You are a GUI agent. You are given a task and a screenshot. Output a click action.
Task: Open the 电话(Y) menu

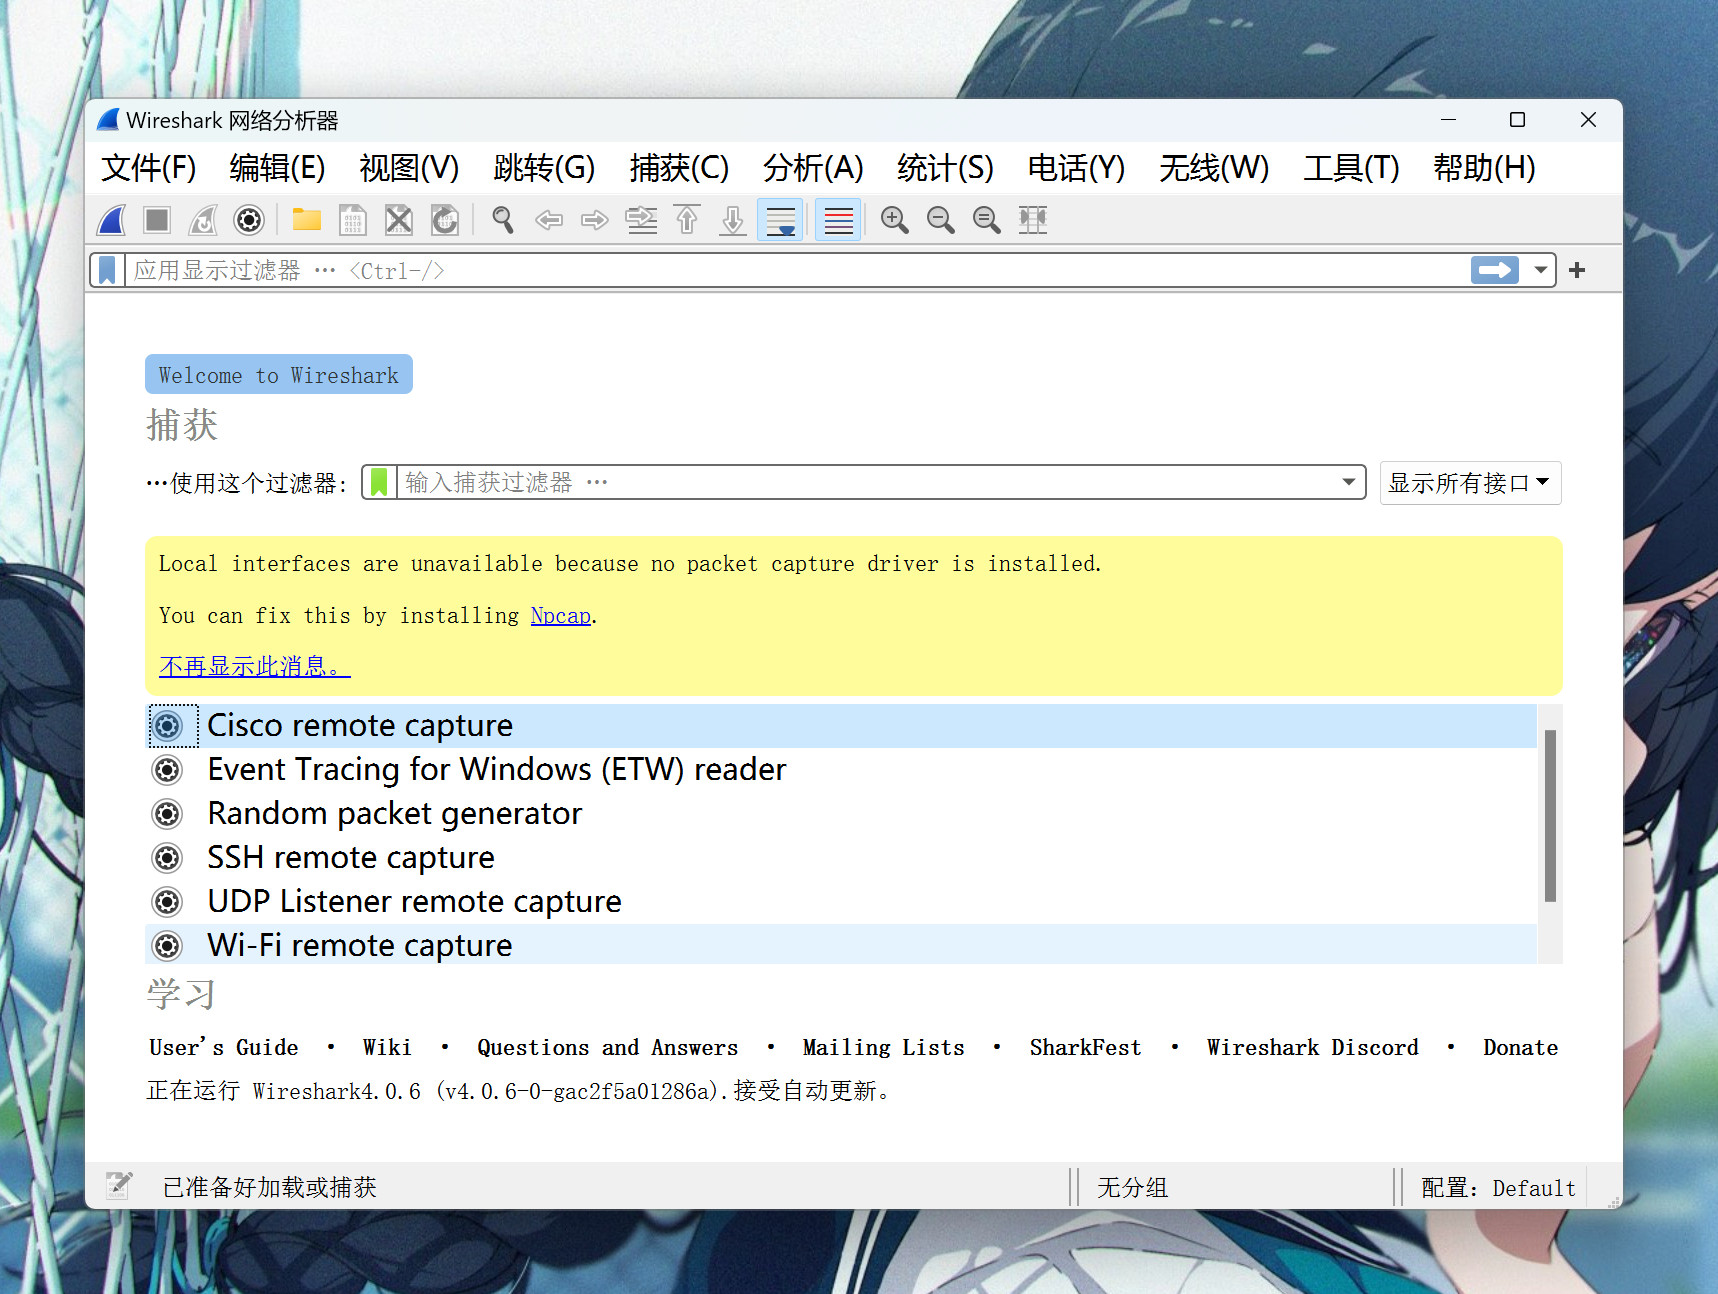1076,168
